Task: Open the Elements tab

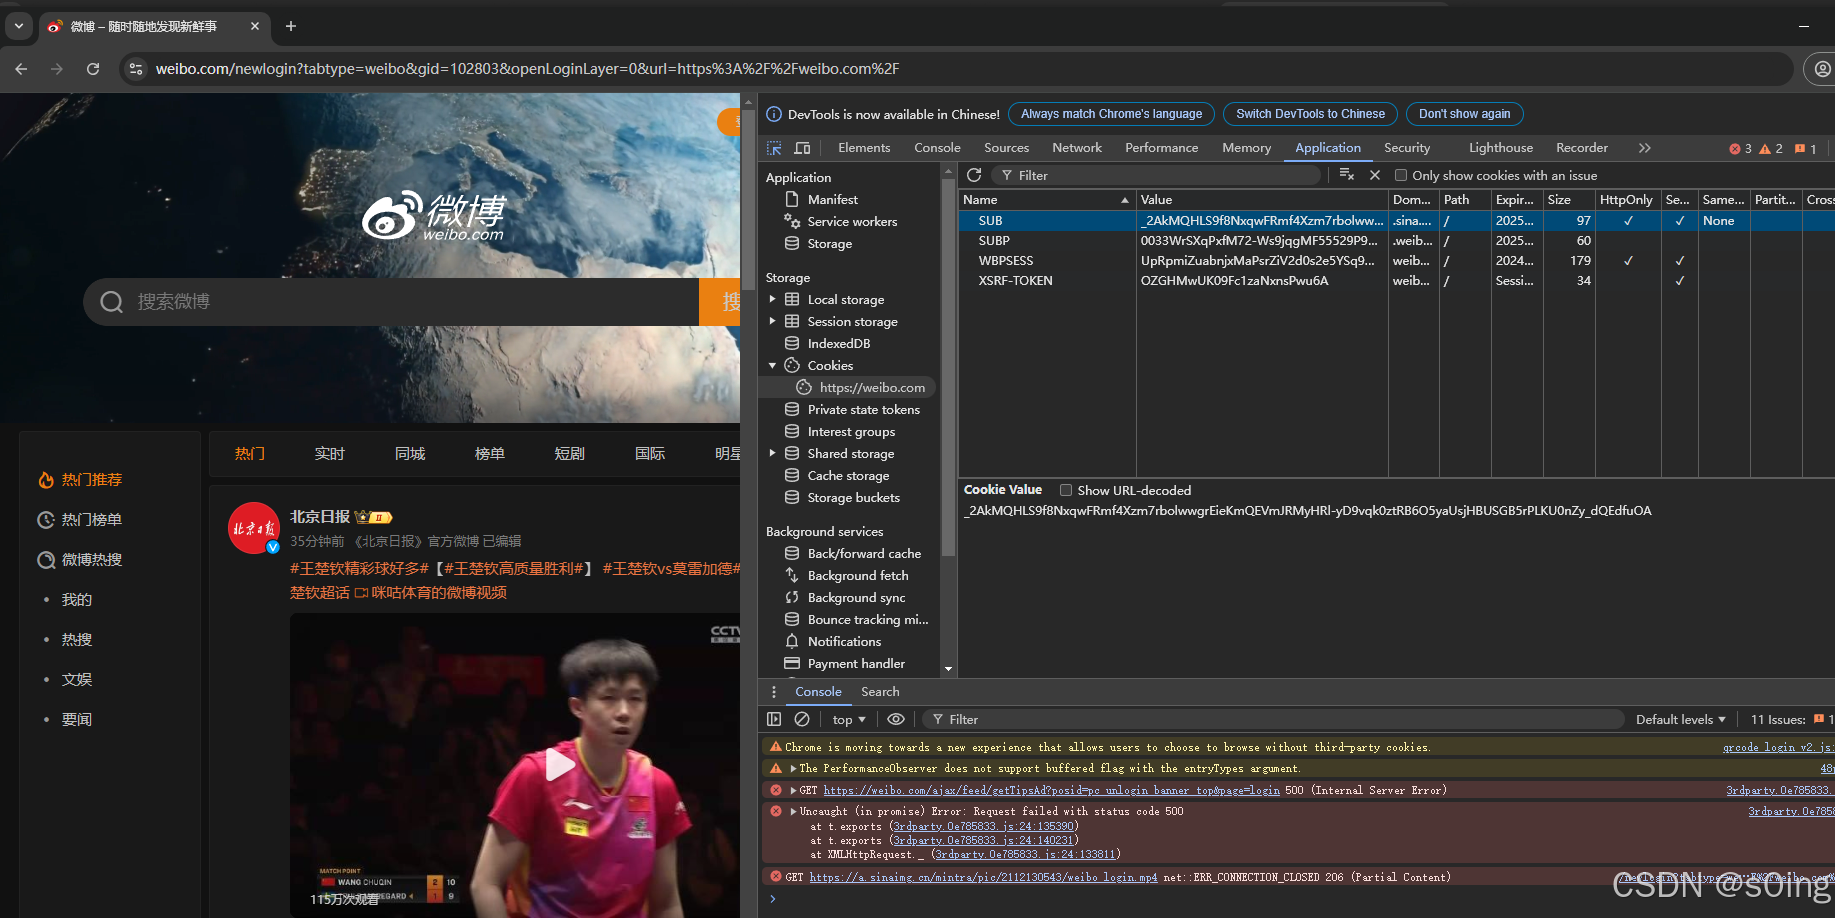Action: coord(864,148)
